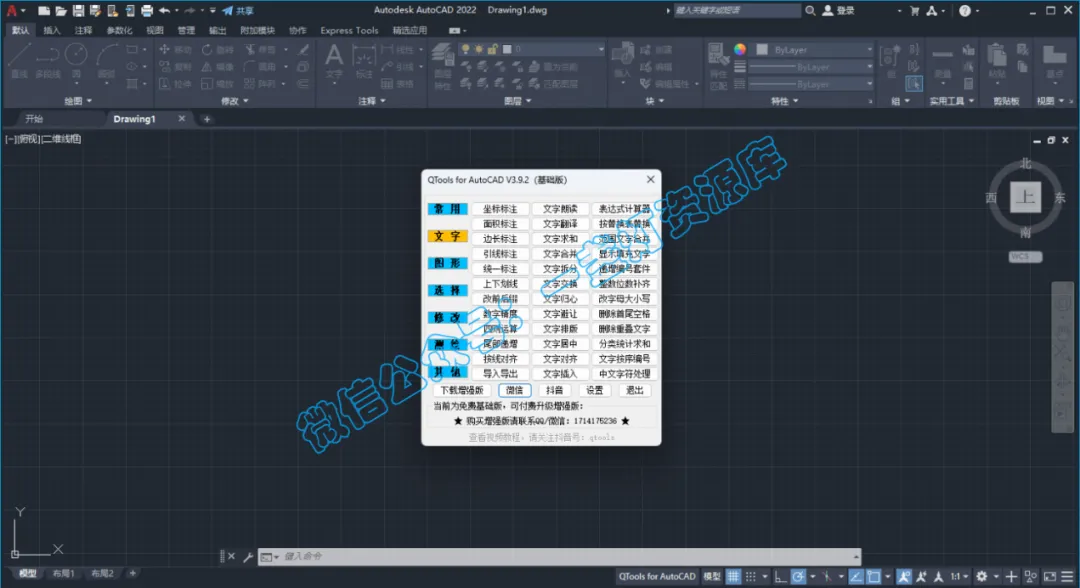Open the Autodesk App Store cart icon
The height and width of the screenshot is (588, 1080).
915,10
